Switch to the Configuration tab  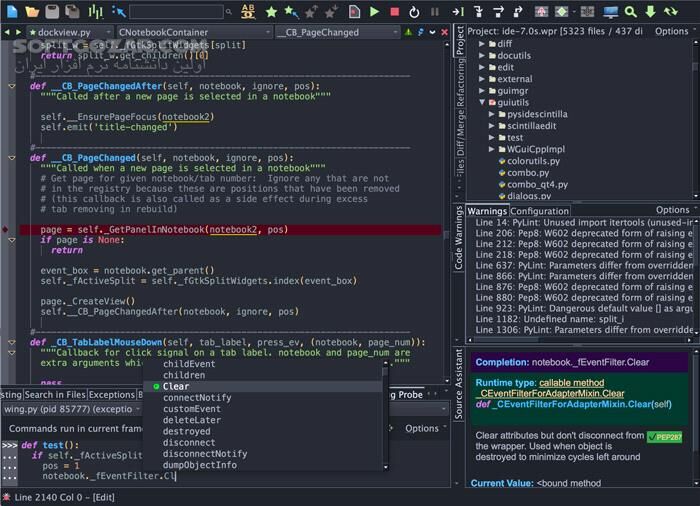point(540,211)
